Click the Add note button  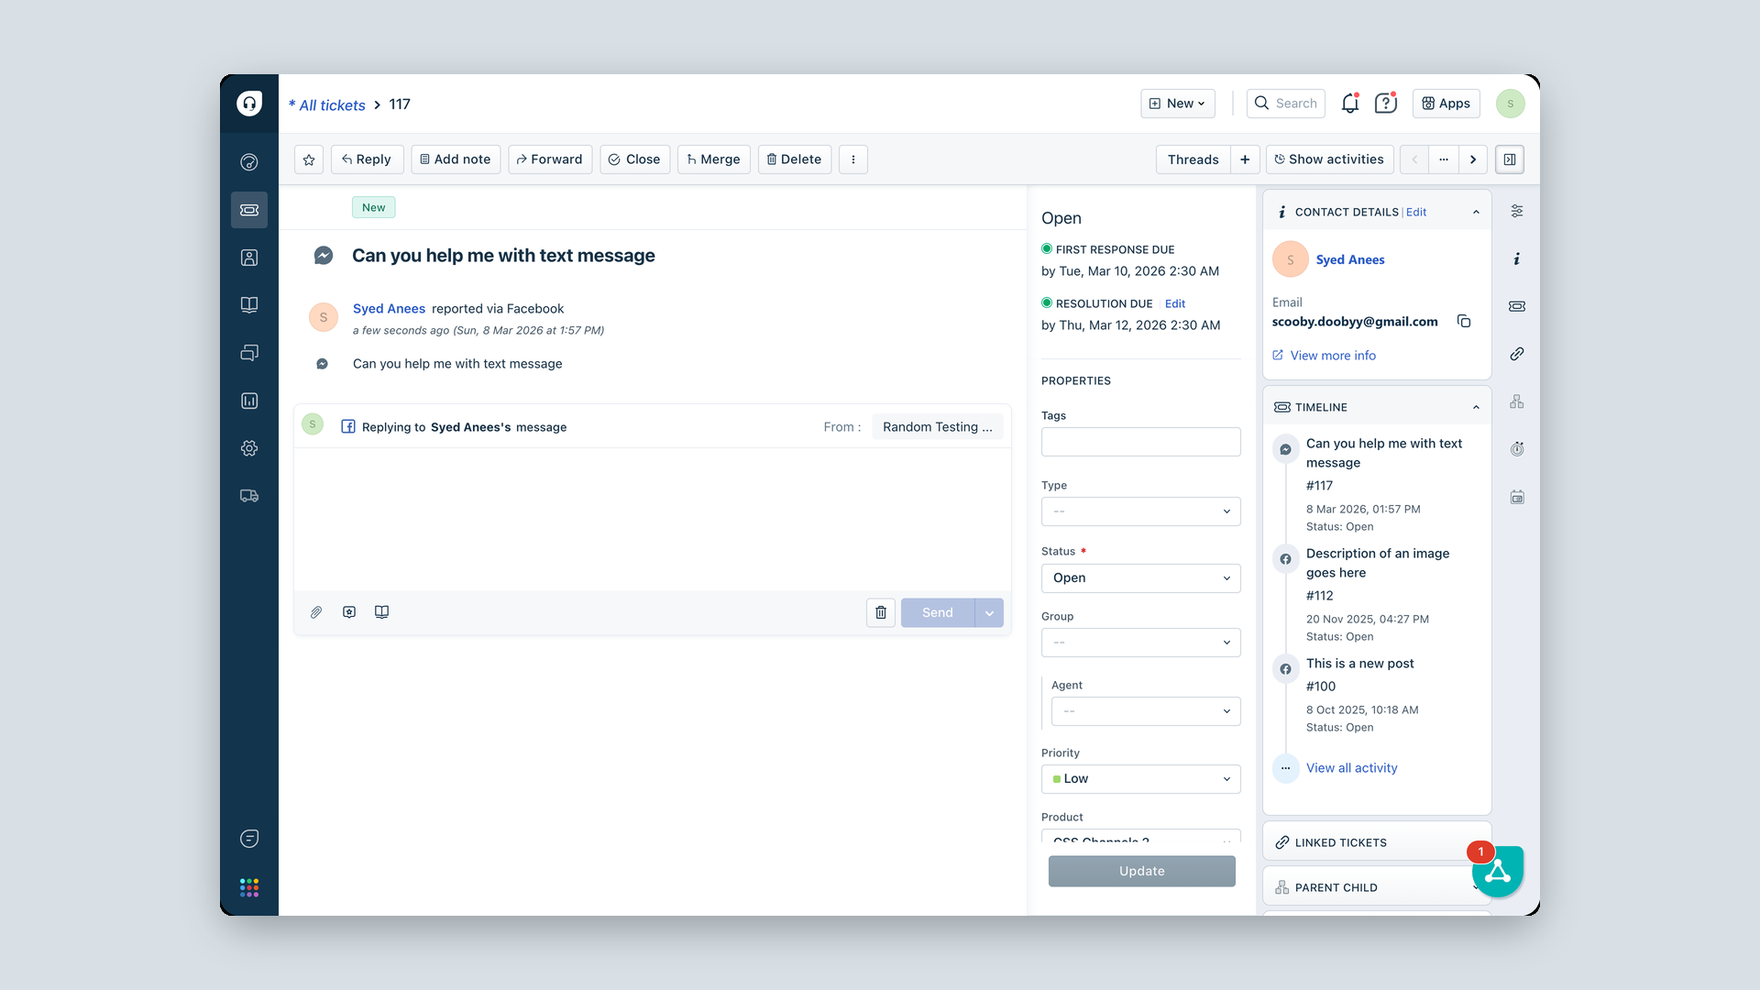pos(456,159)
